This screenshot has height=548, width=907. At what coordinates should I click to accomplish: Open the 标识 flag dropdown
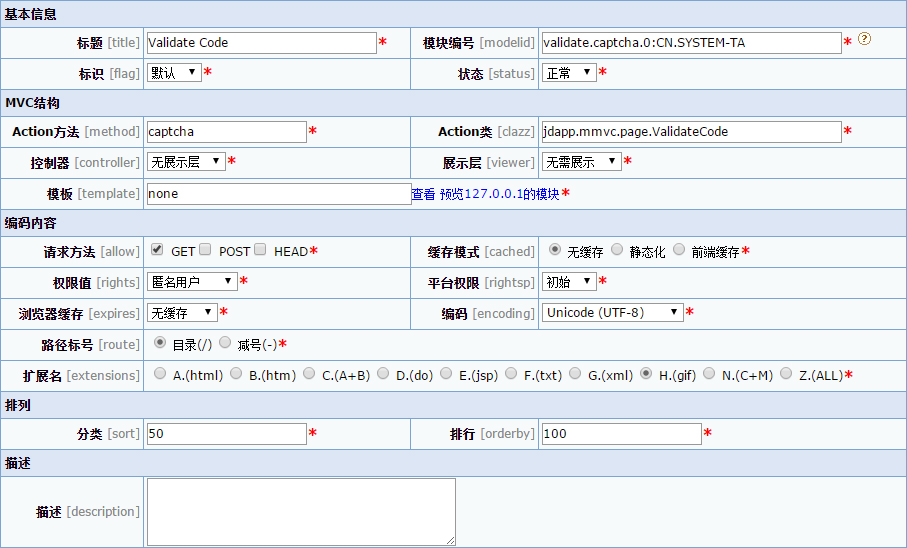point(174,72)
